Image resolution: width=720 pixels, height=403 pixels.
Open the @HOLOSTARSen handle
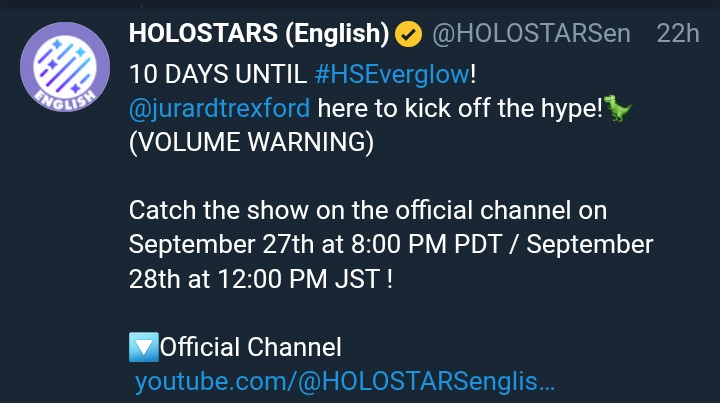(x=531, y=34)
